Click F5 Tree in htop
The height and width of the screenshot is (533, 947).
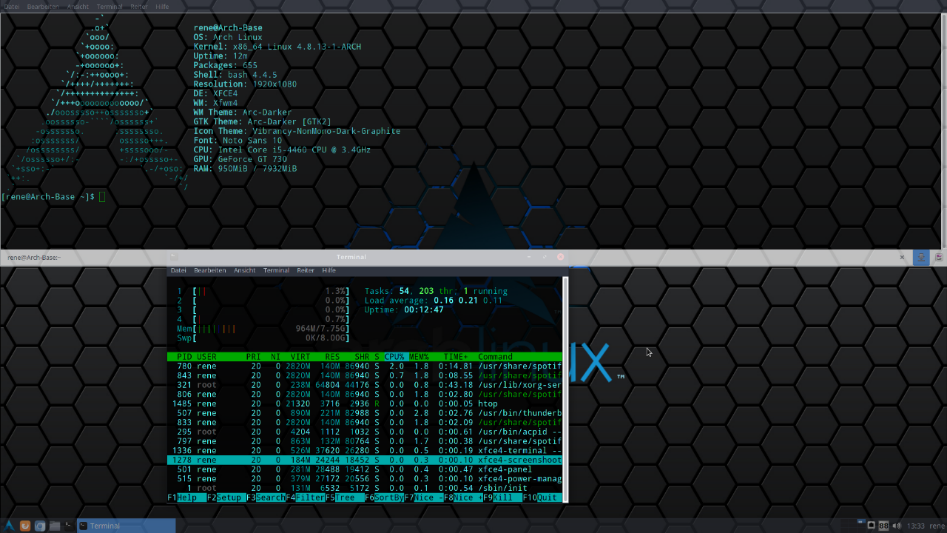coord(345,498)
